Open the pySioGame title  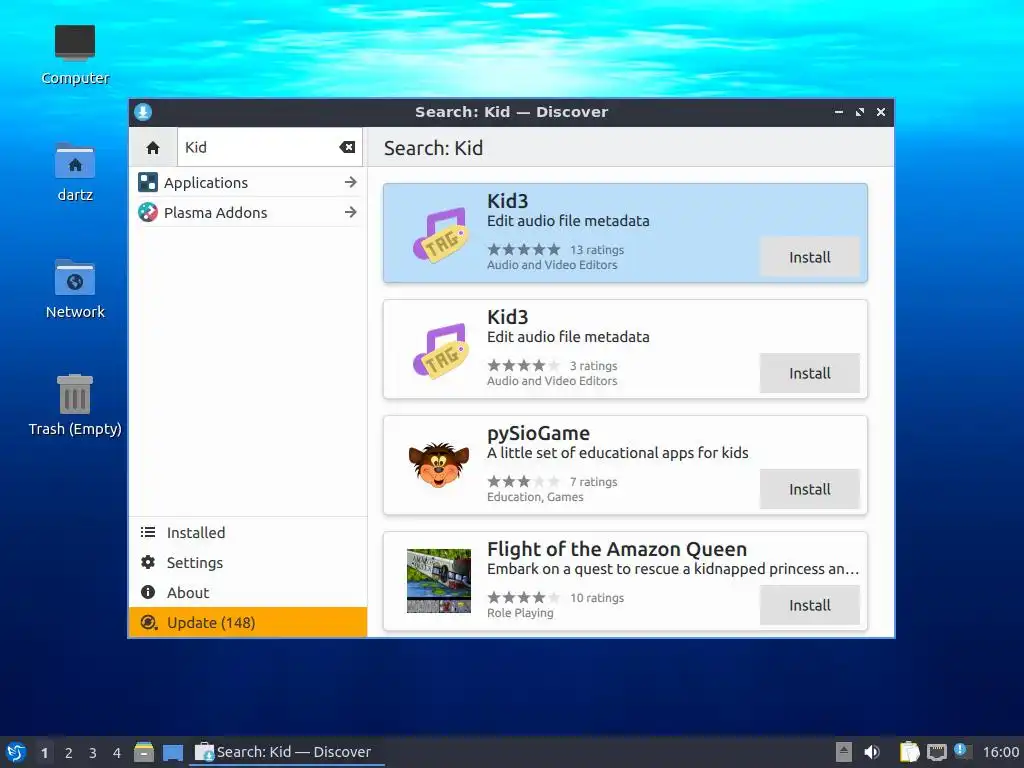538,433
